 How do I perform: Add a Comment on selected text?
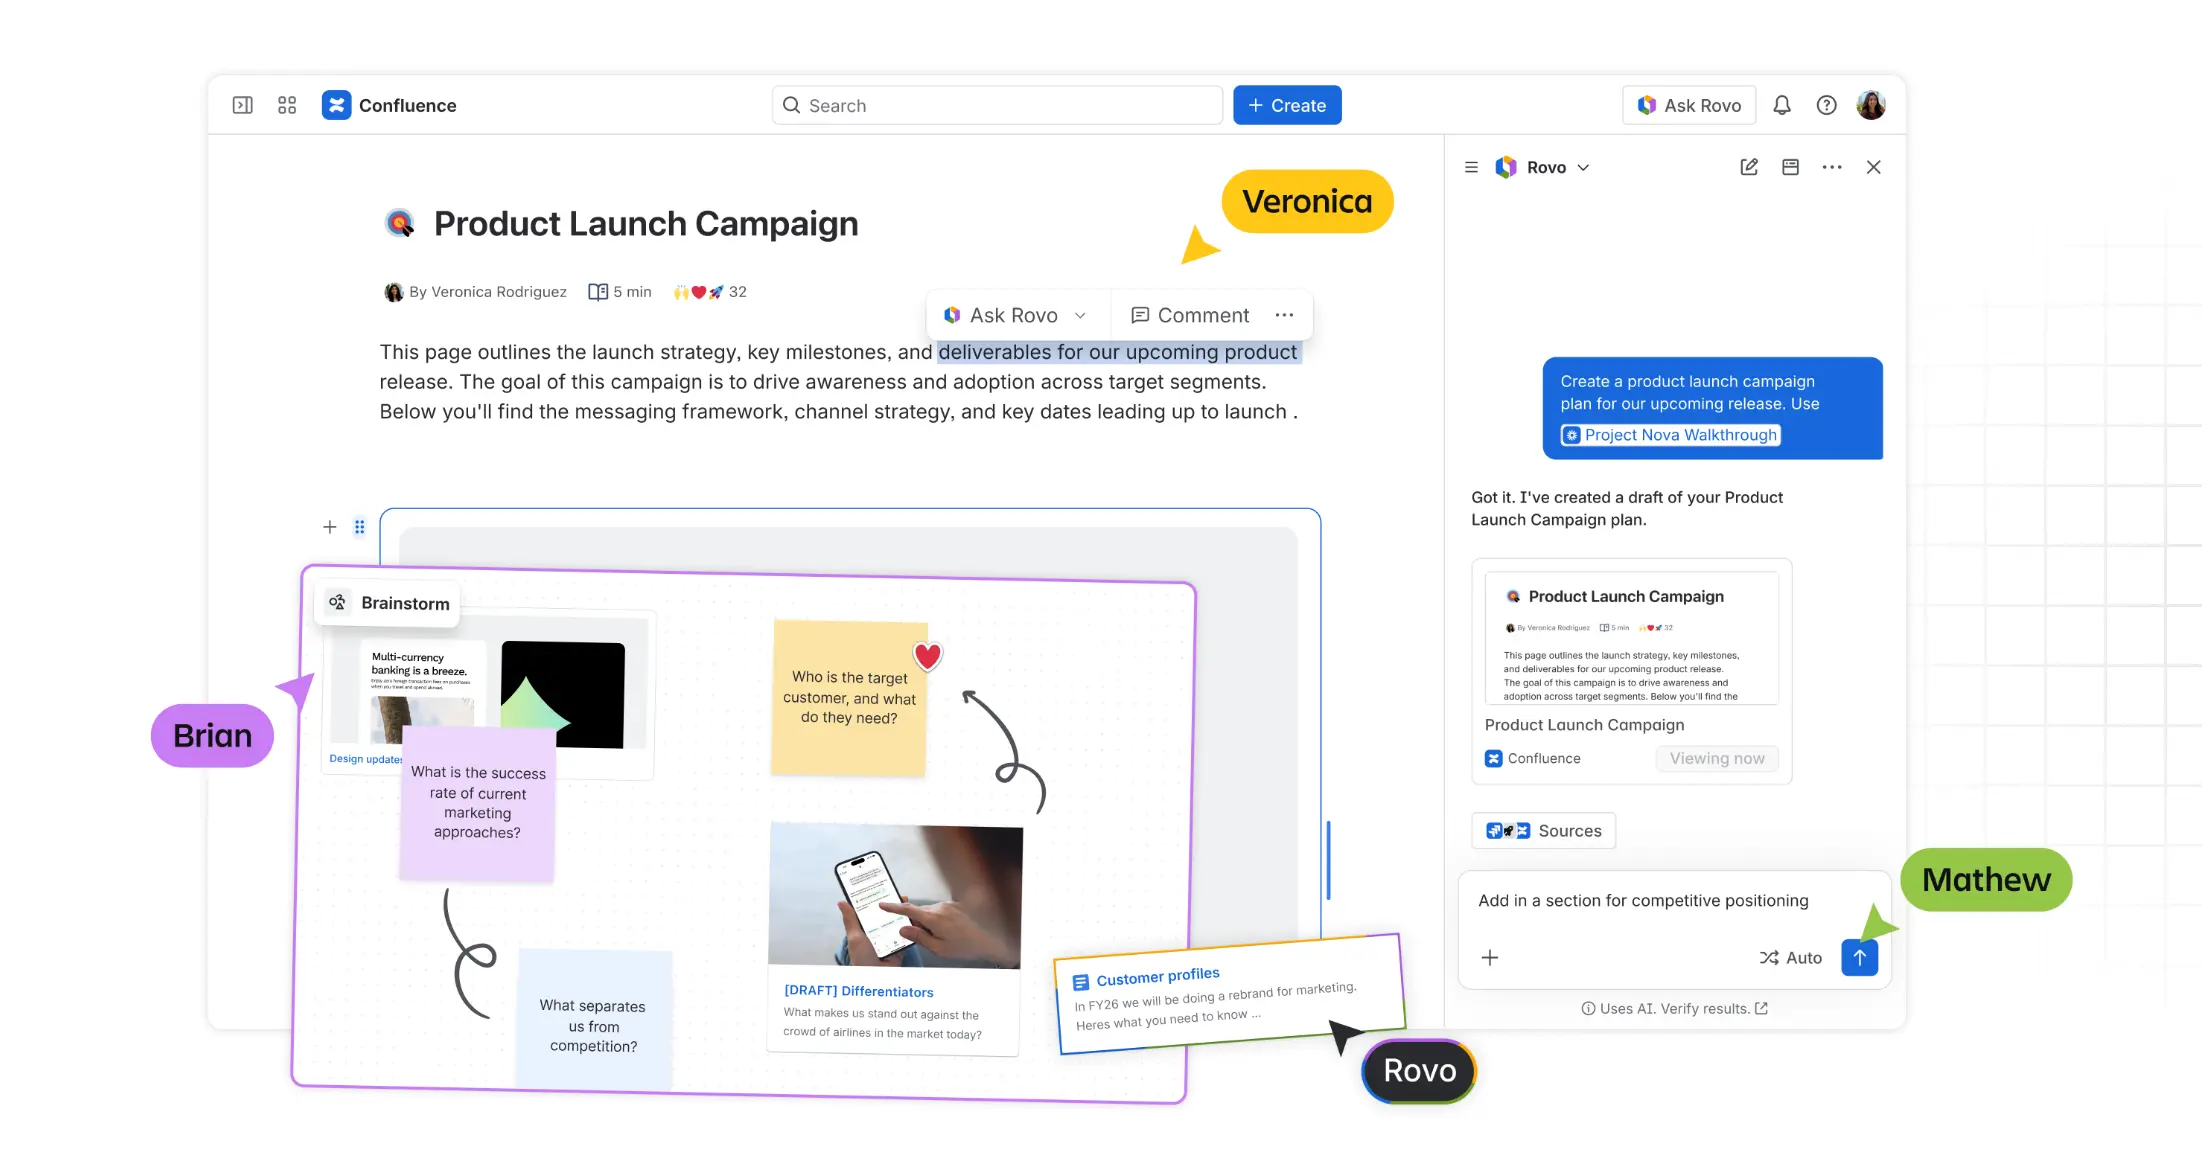1189,315
